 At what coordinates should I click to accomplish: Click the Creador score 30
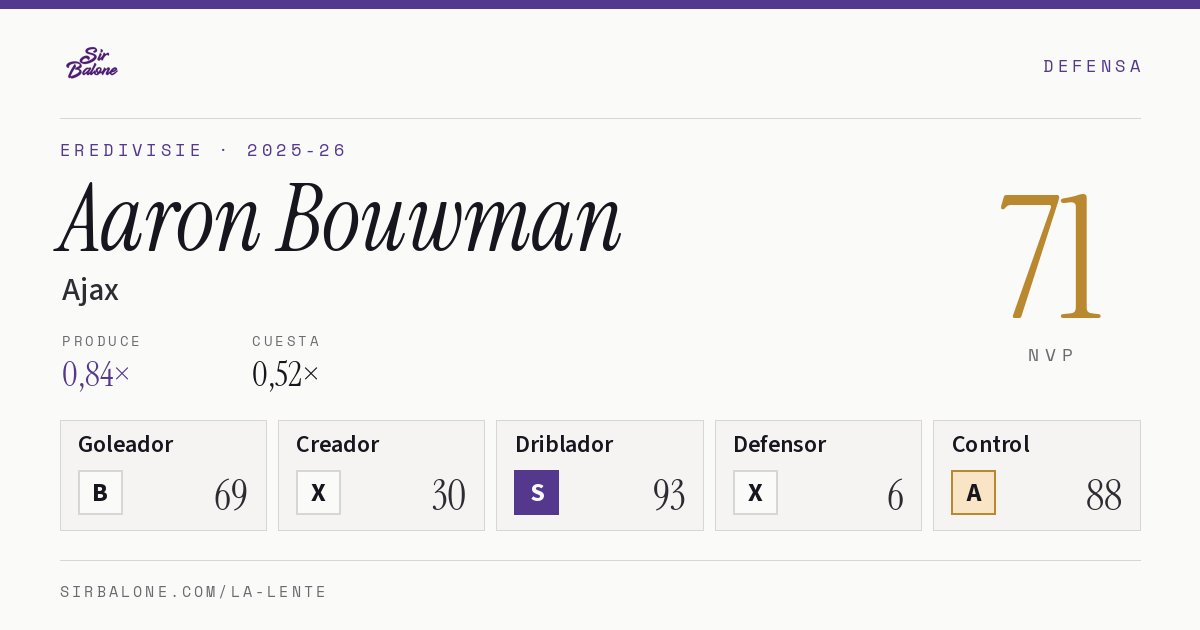(449, 495)
